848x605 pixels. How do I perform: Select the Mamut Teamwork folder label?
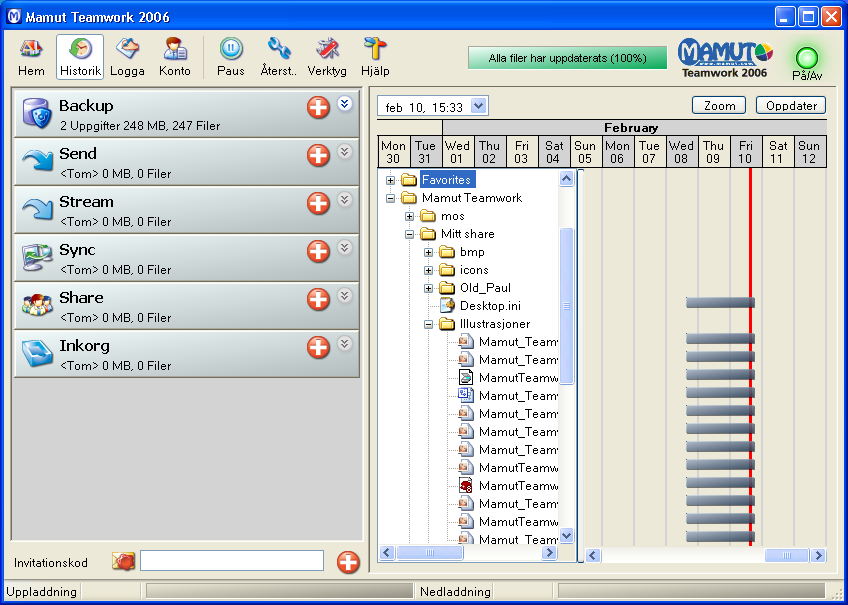472,198
